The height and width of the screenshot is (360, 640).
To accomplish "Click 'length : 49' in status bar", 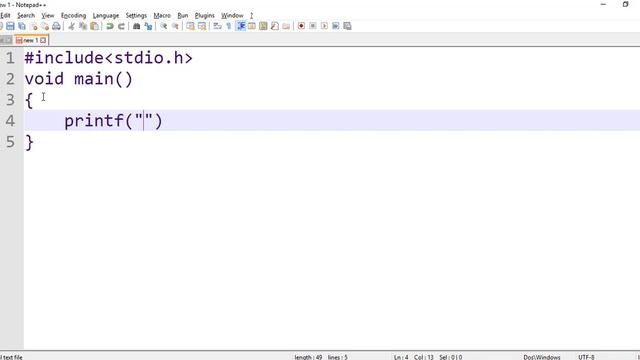I will tap(308, 357).
